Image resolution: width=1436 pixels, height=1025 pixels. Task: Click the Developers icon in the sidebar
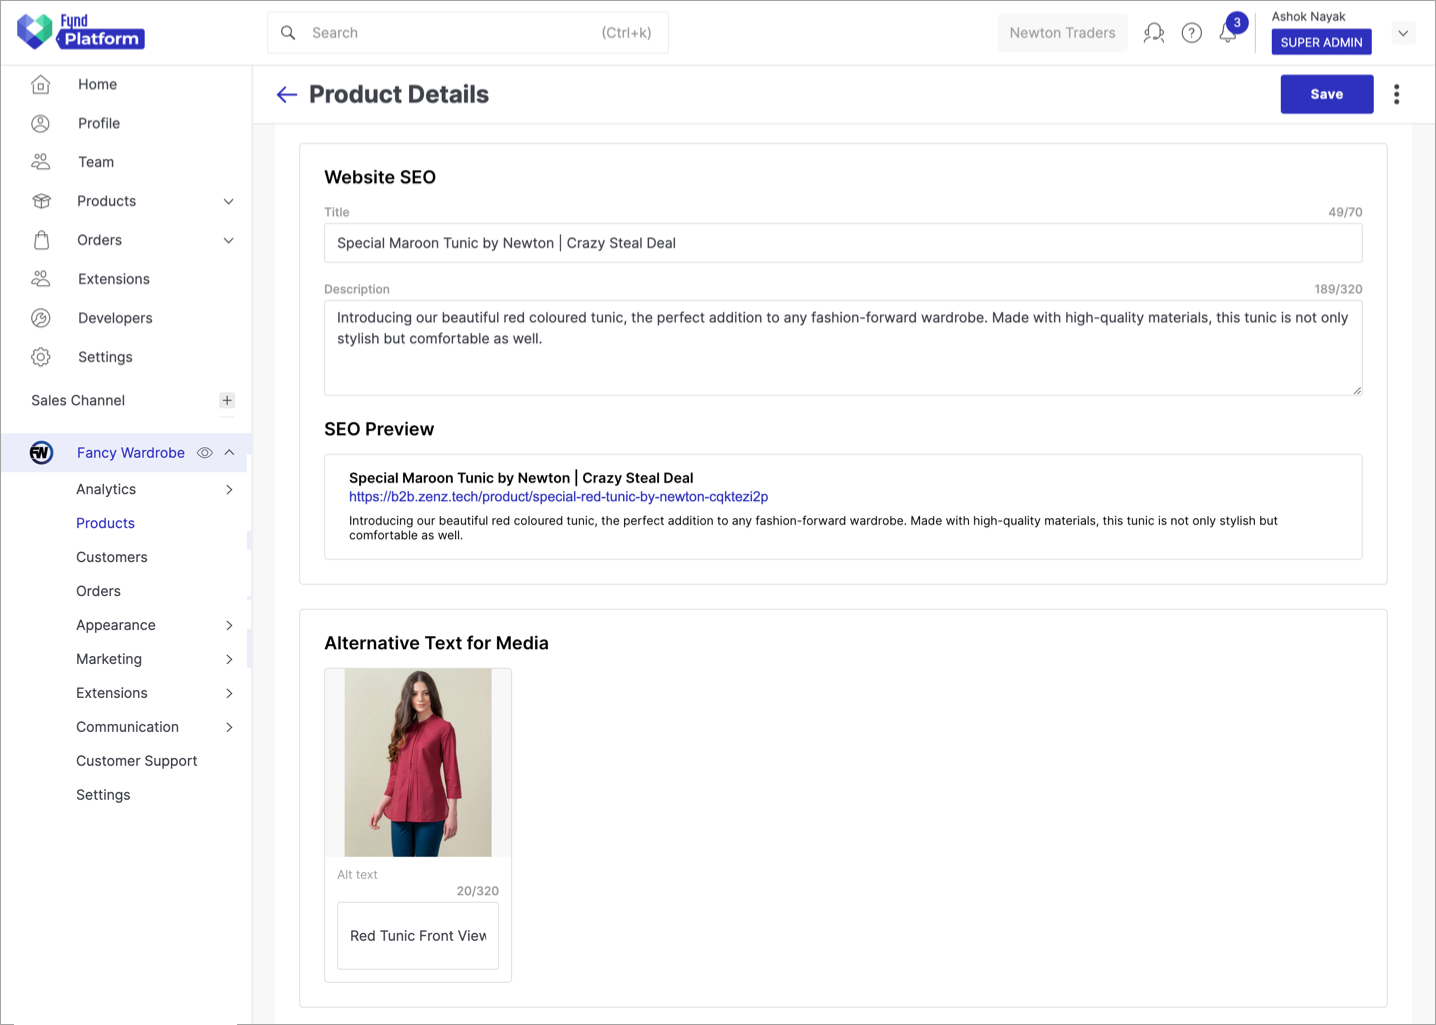pos(40,317)
